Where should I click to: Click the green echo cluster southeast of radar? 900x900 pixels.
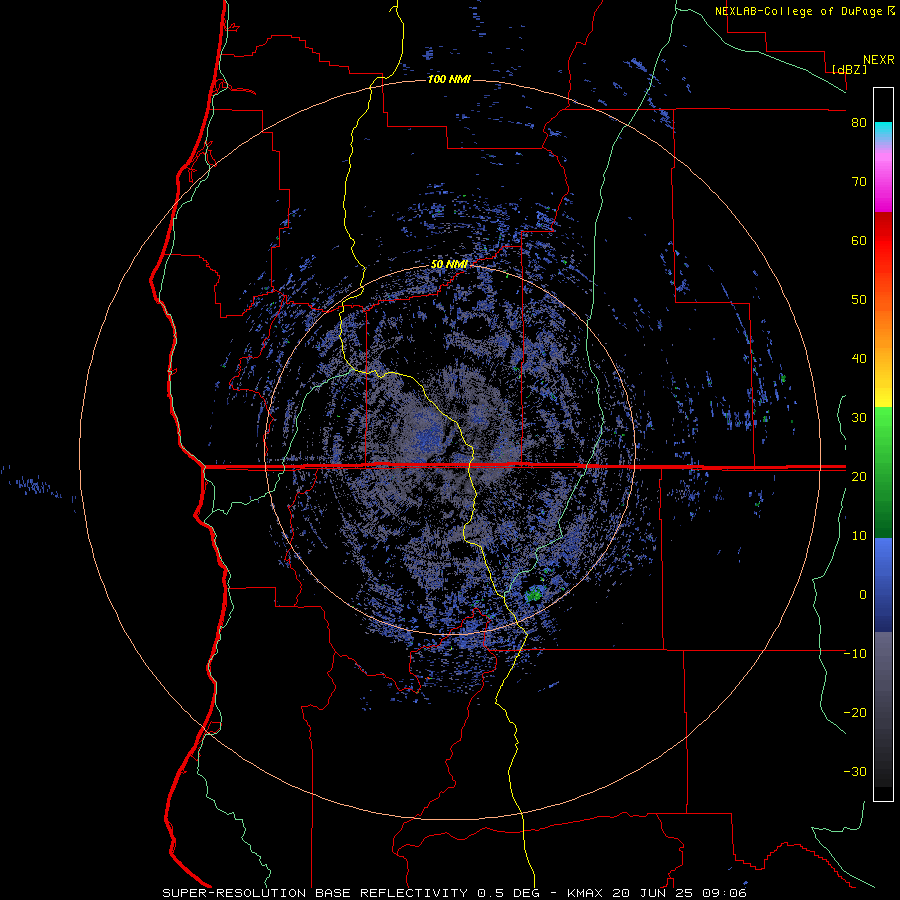tap(534, 593)
